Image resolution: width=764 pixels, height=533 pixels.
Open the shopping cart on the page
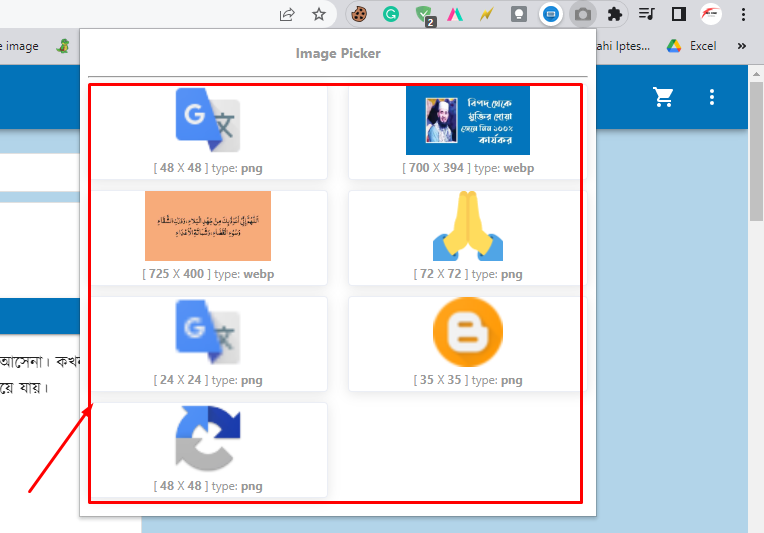[663, 97]
